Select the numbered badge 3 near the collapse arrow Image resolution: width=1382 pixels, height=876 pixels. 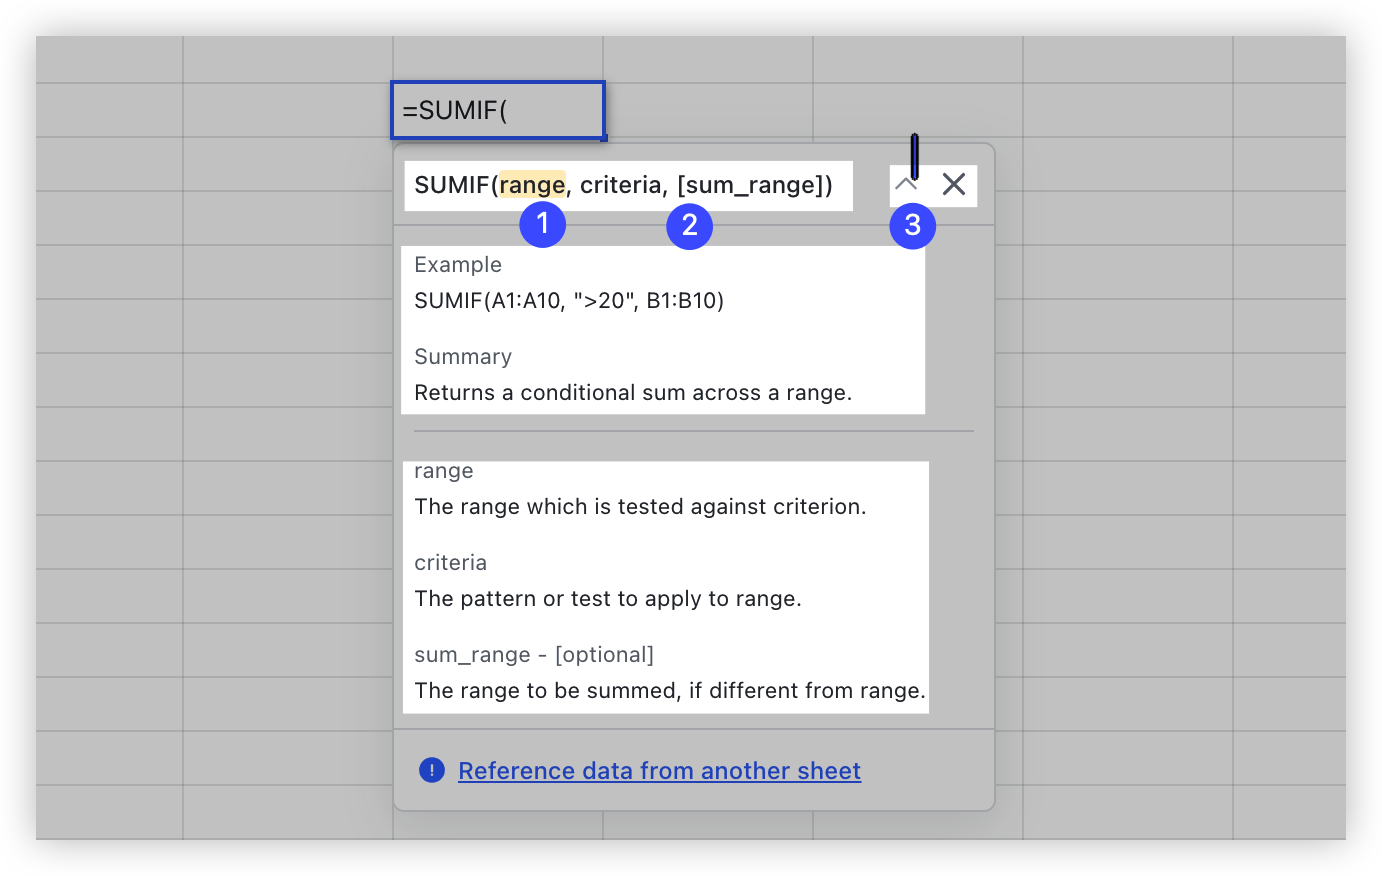912,226
